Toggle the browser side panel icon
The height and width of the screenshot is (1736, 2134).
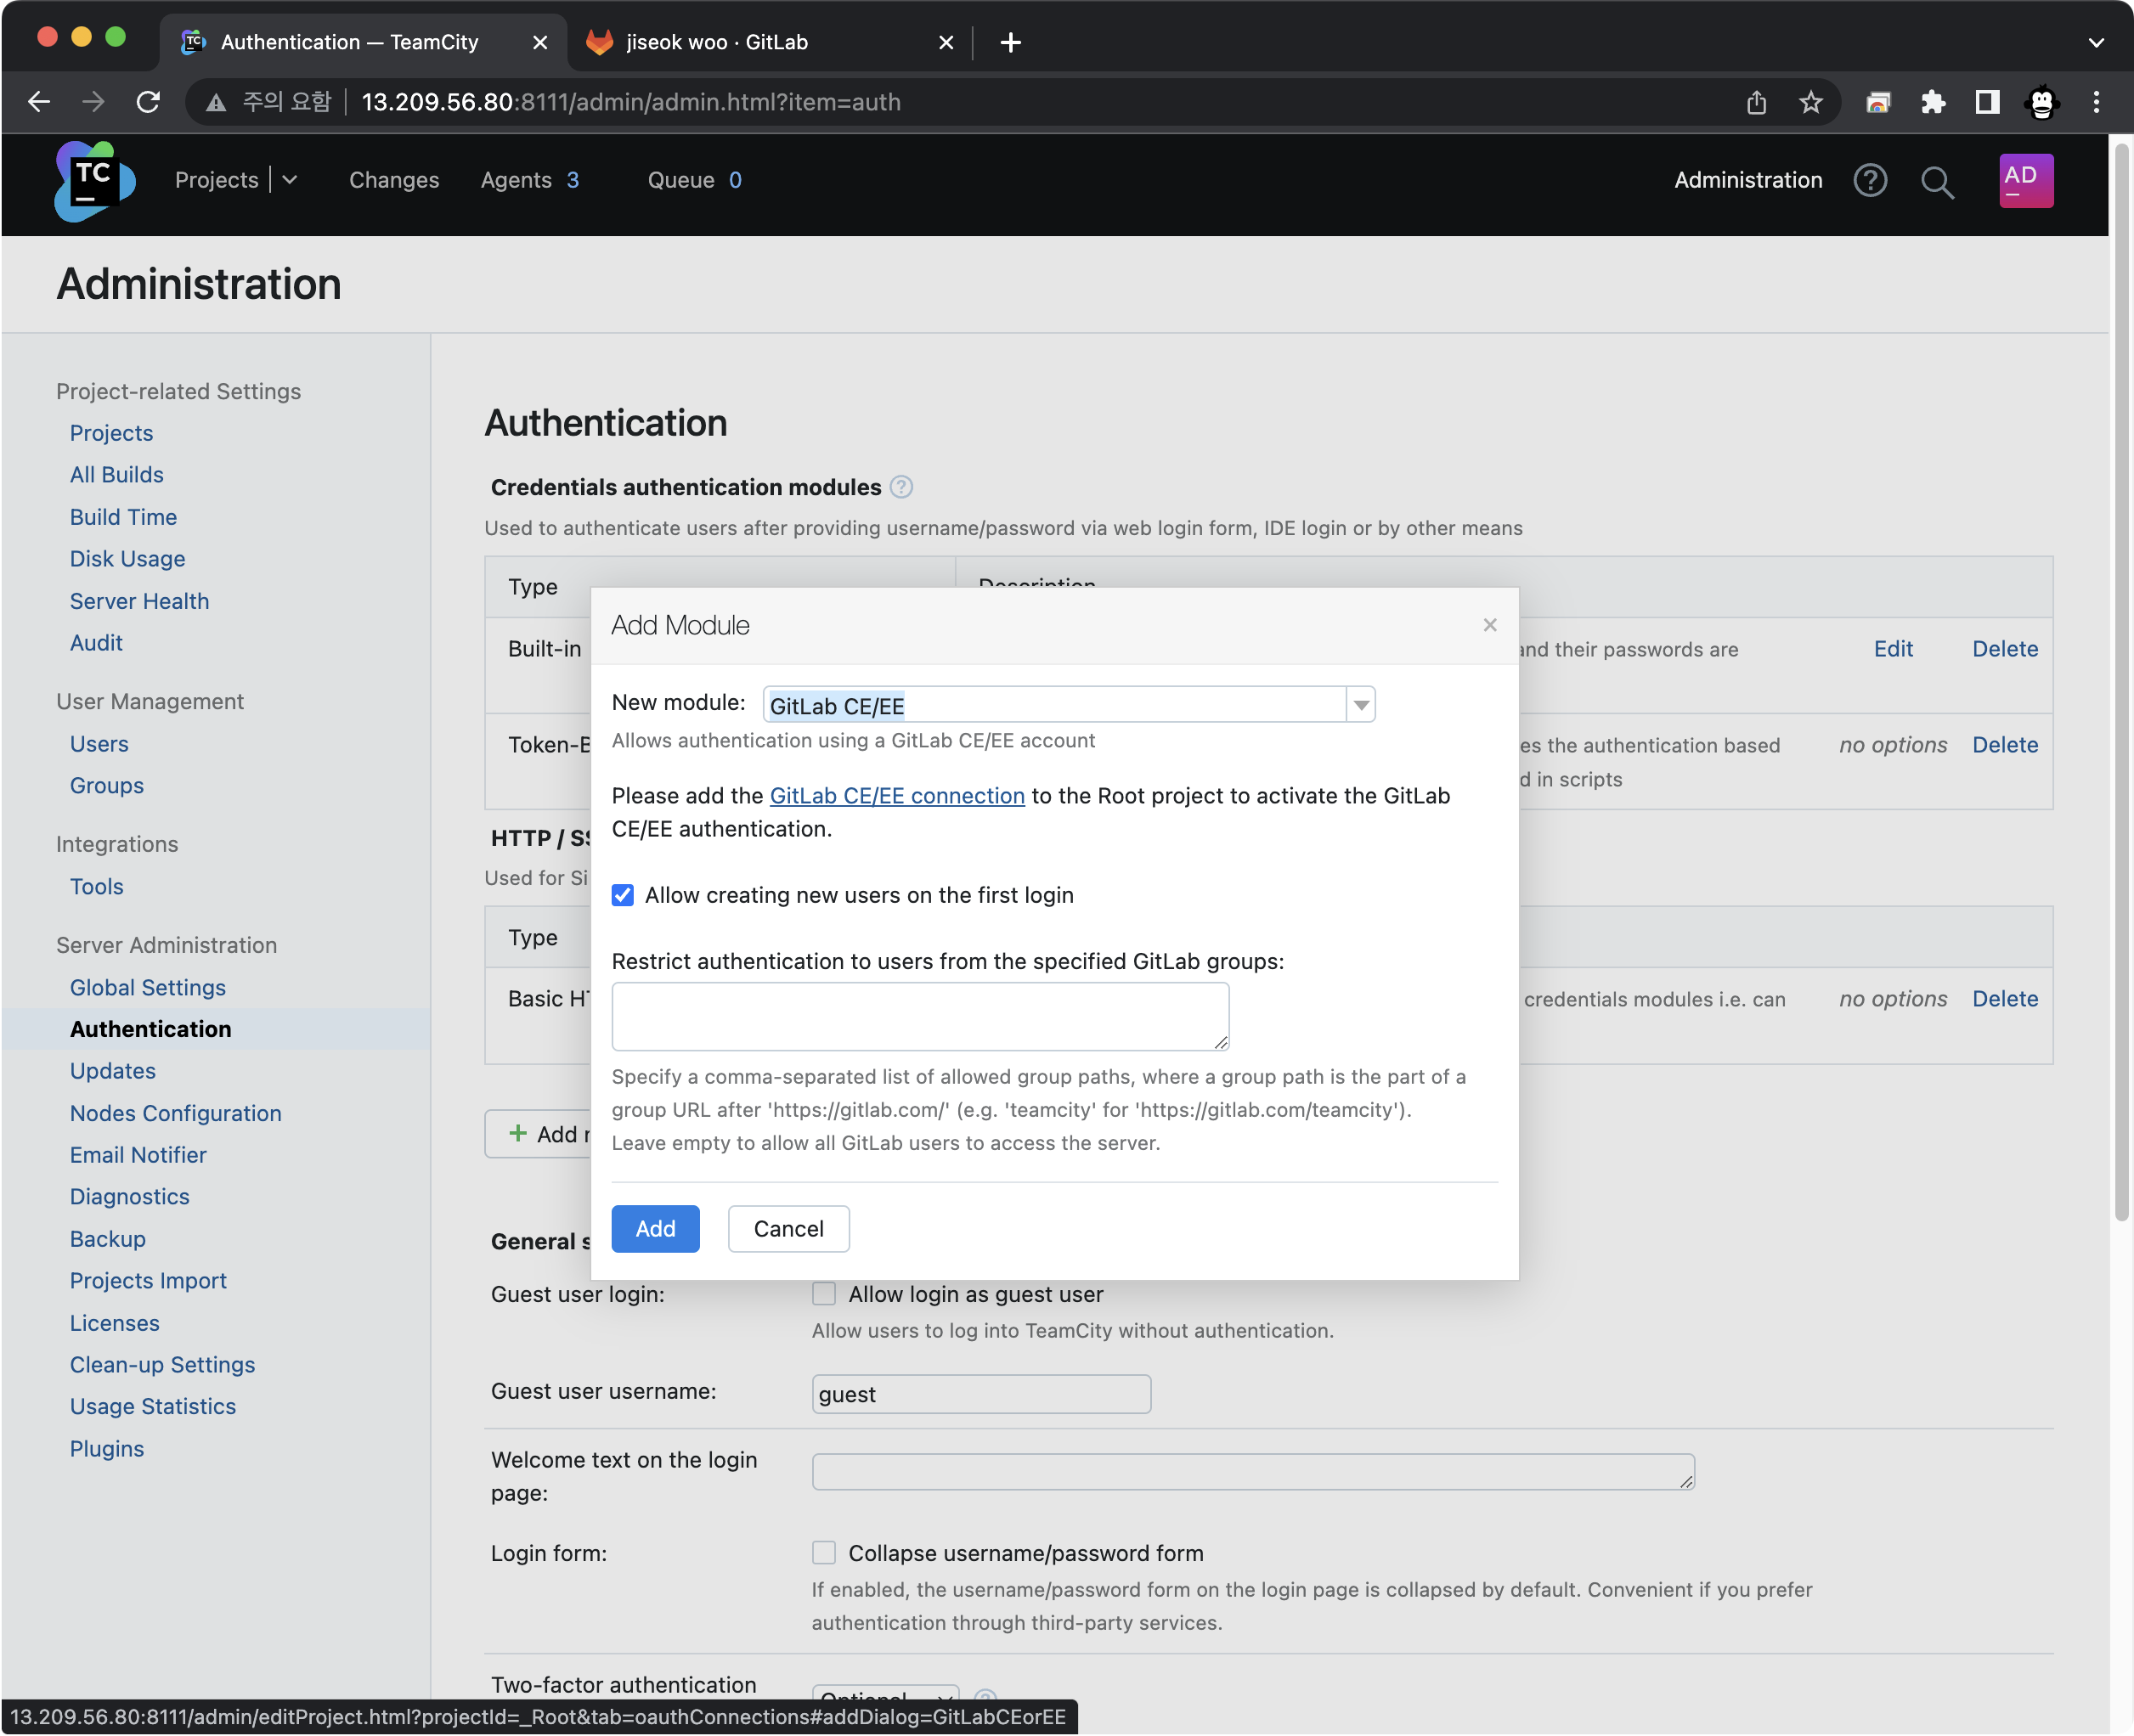point(1987,102)
